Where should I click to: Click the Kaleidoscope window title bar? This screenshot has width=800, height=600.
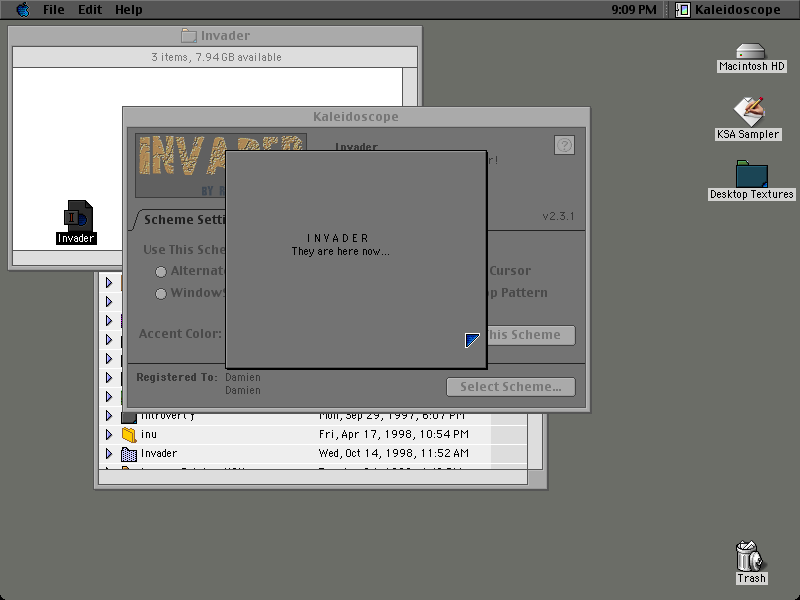pyautogui.click(x=356, y=117)
